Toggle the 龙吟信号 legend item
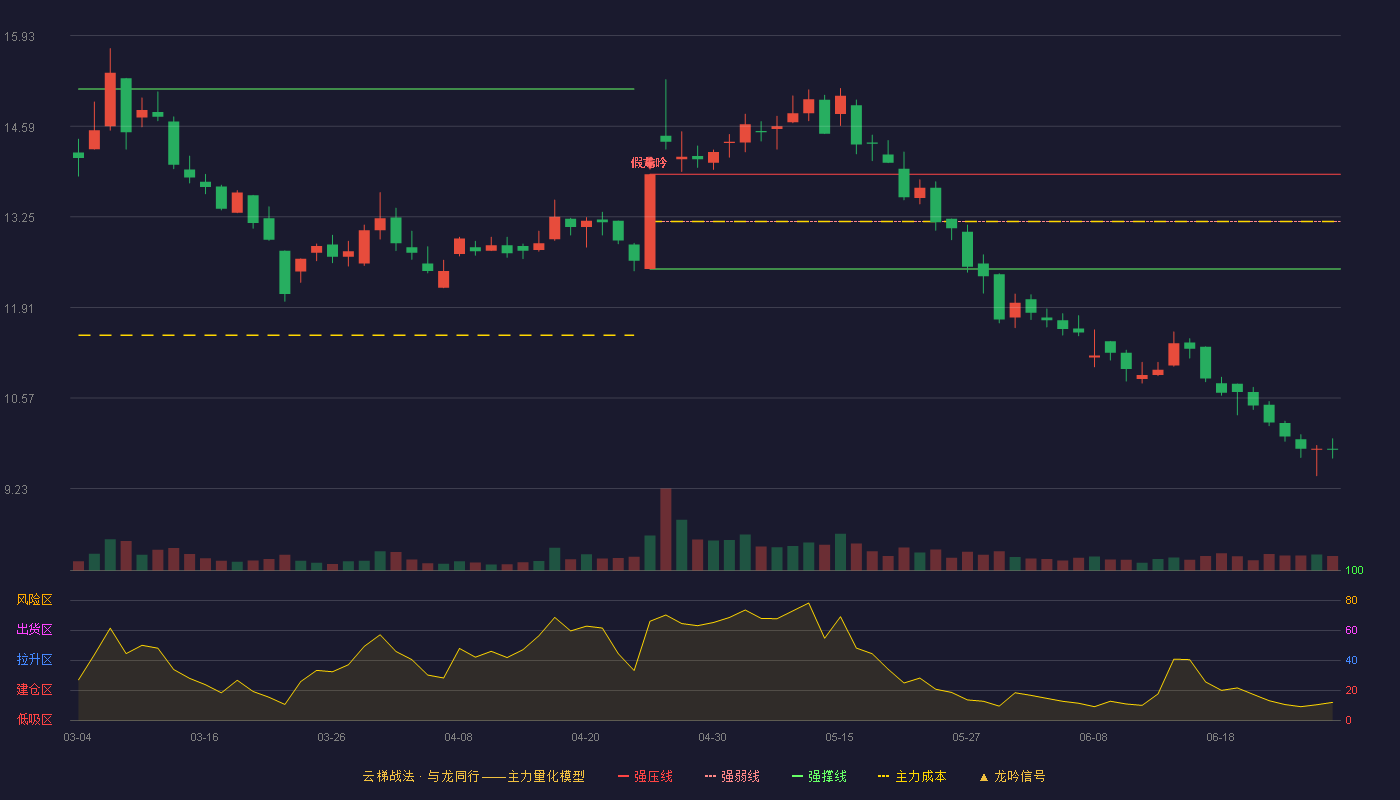1400x800 pixels. coord(1012,776)
